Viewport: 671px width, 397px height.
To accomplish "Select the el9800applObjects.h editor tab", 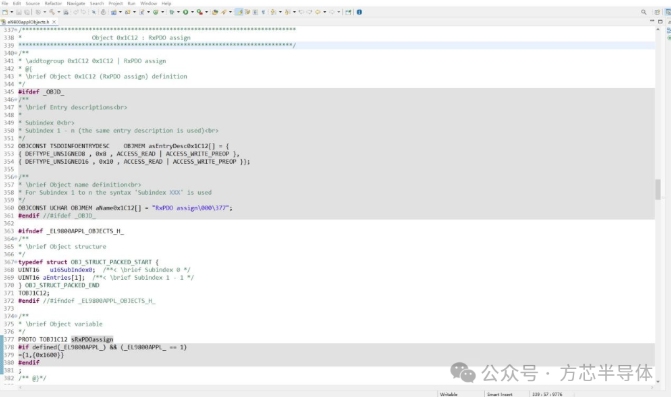I will coord(28,21).
